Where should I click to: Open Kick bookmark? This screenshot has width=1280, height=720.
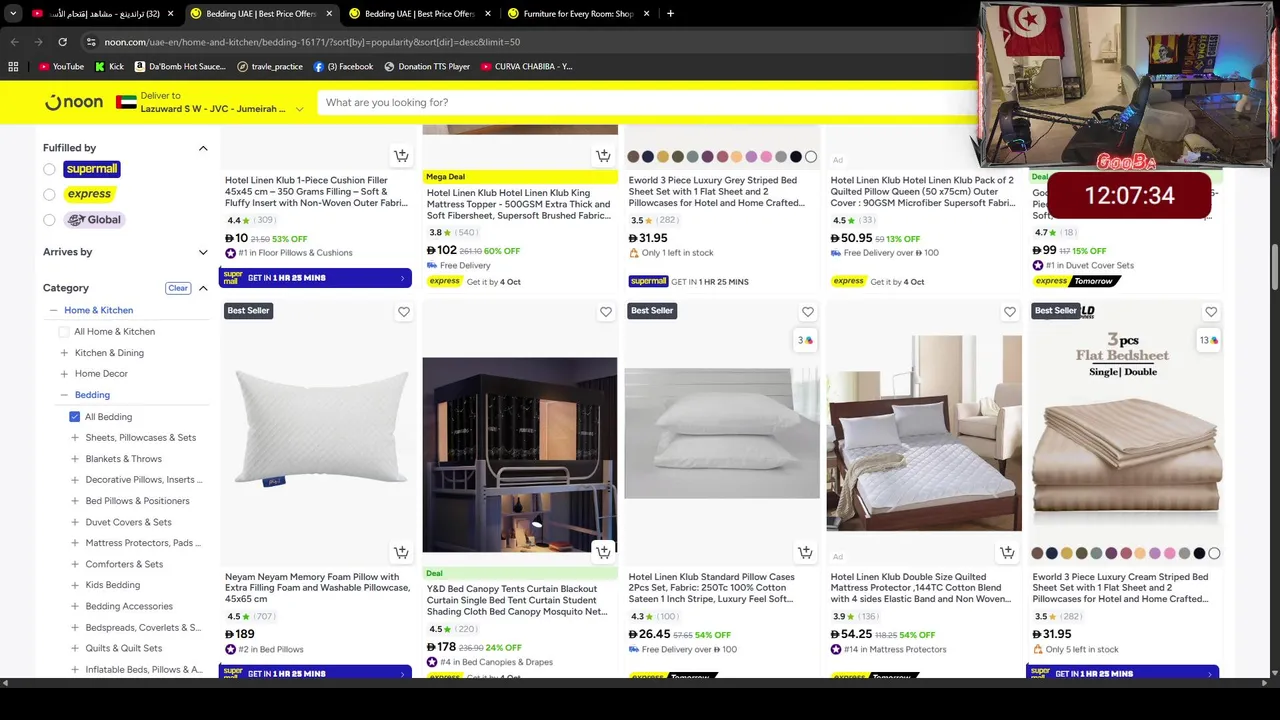110,66
